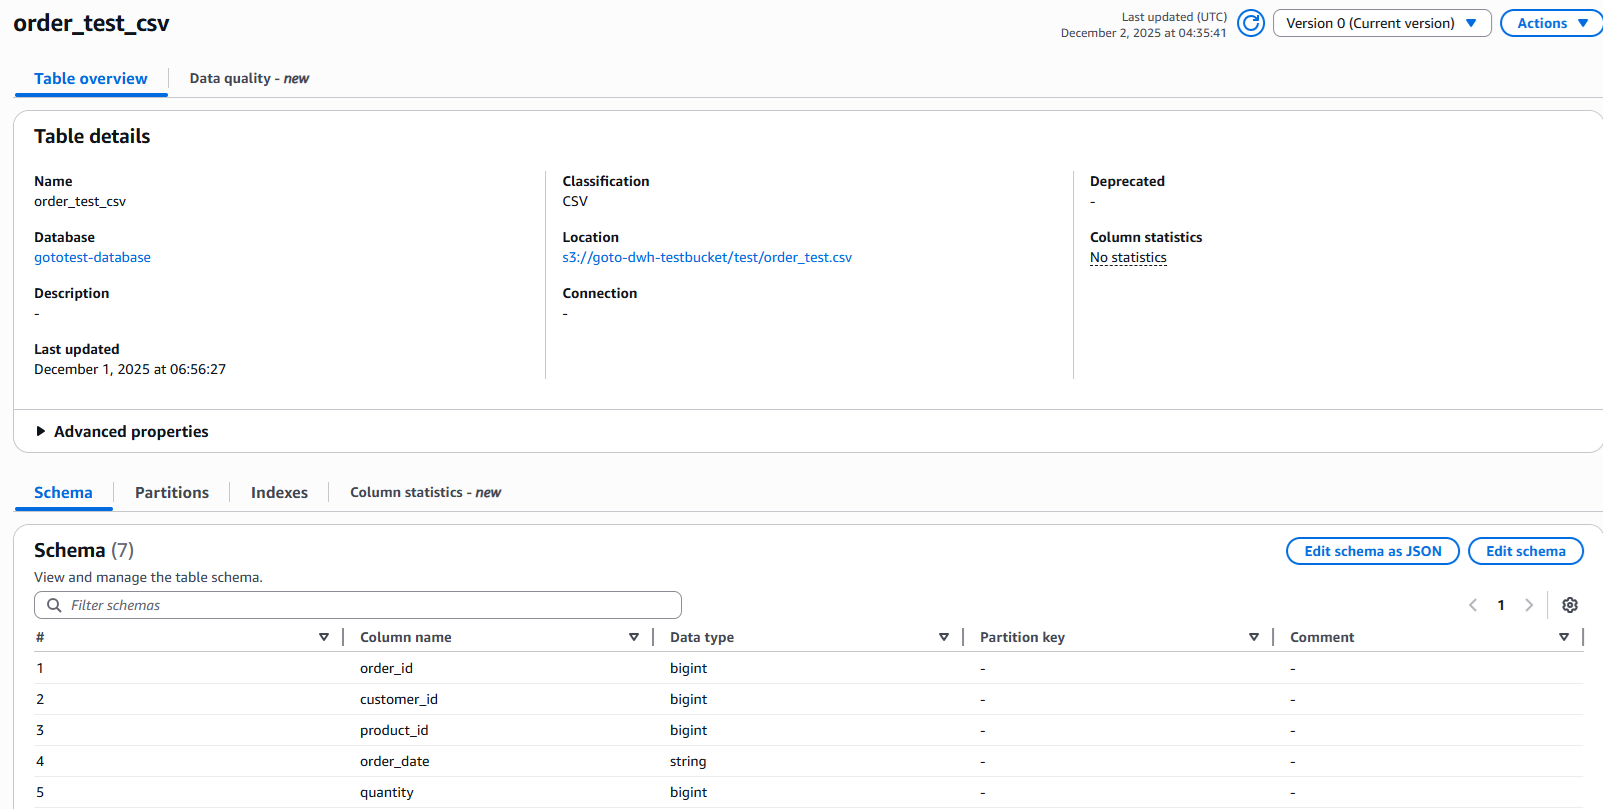The width and height of the screenshot is (1603, 809).
Task: Open the Actions dropdown menu
Action: [x=1550, y=23]
